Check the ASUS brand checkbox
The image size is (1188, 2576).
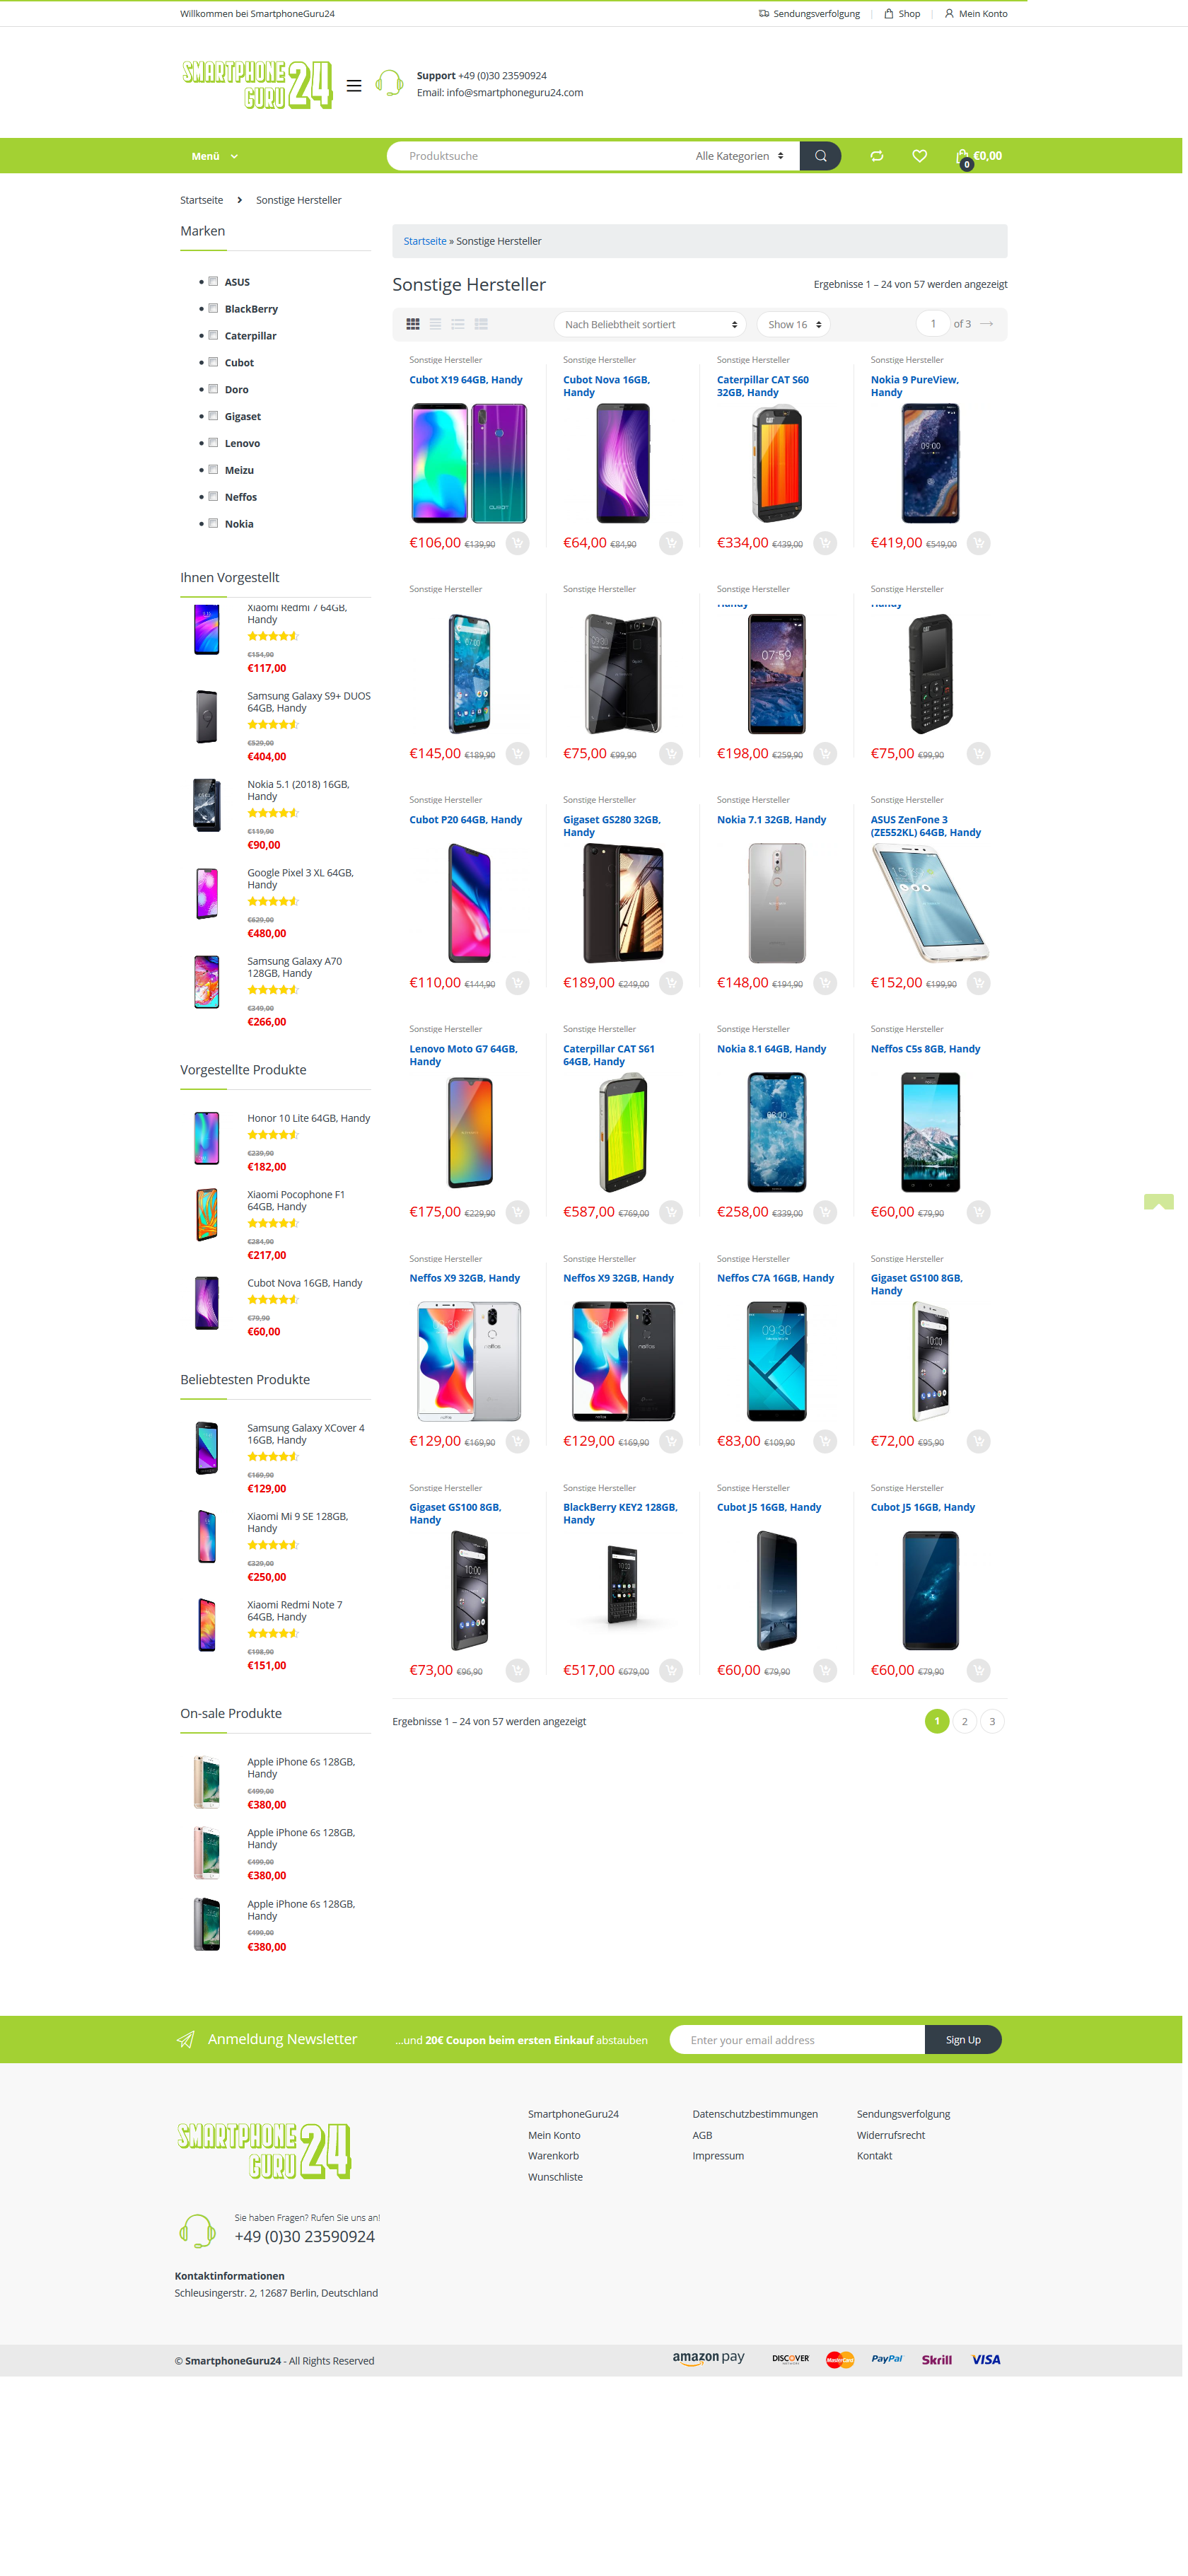point(213,281)
